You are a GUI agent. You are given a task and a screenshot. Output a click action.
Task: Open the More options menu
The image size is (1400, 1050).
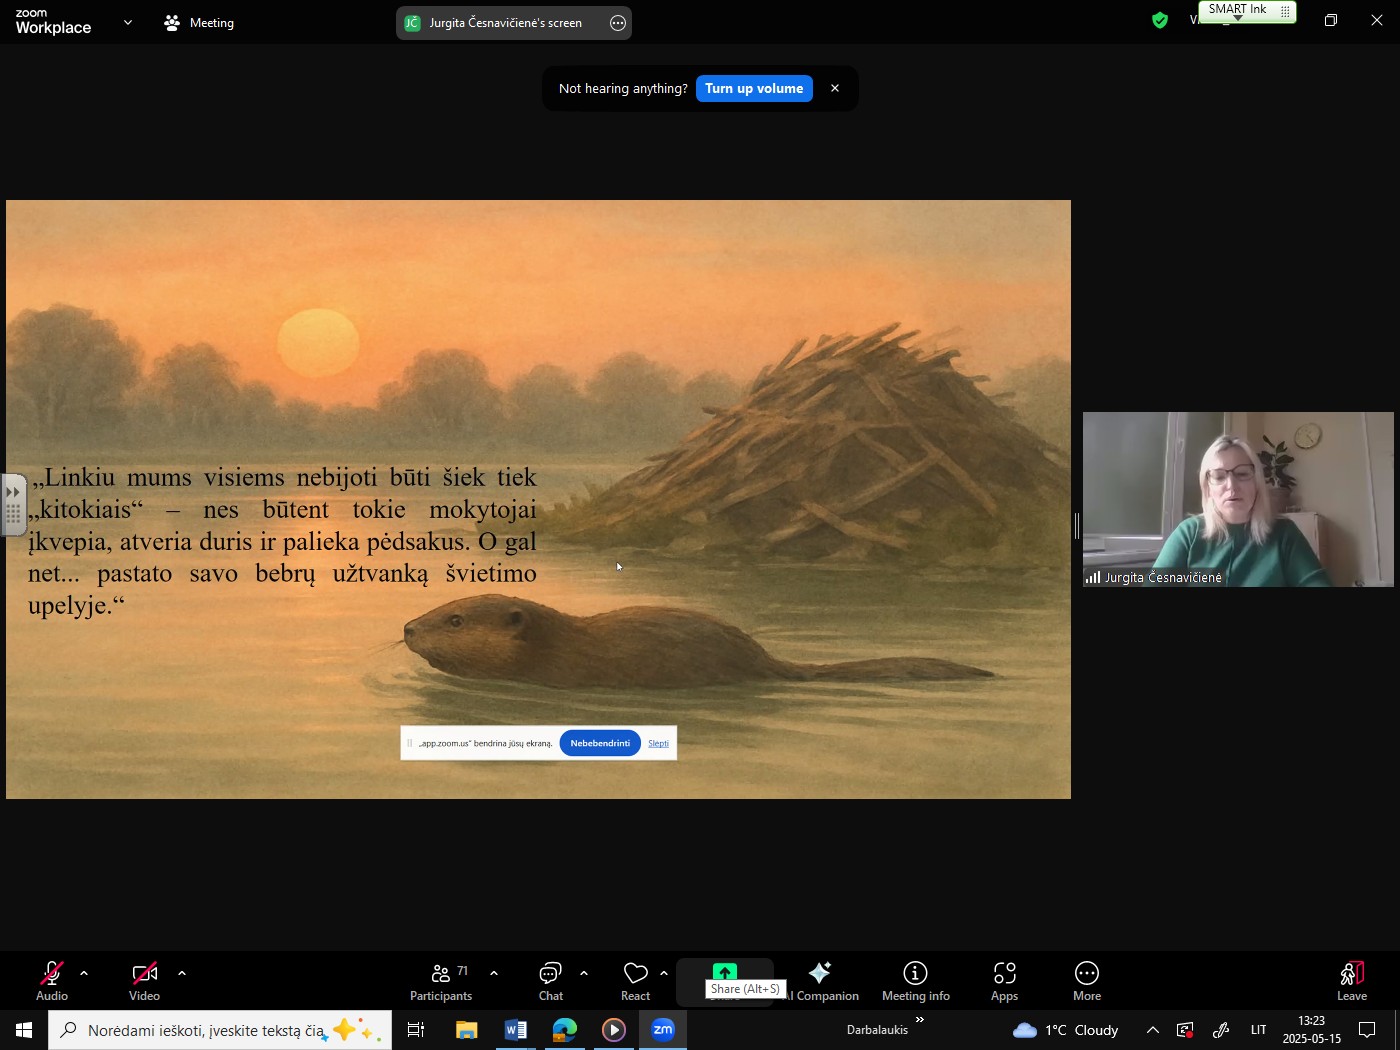coord(1087,981)
